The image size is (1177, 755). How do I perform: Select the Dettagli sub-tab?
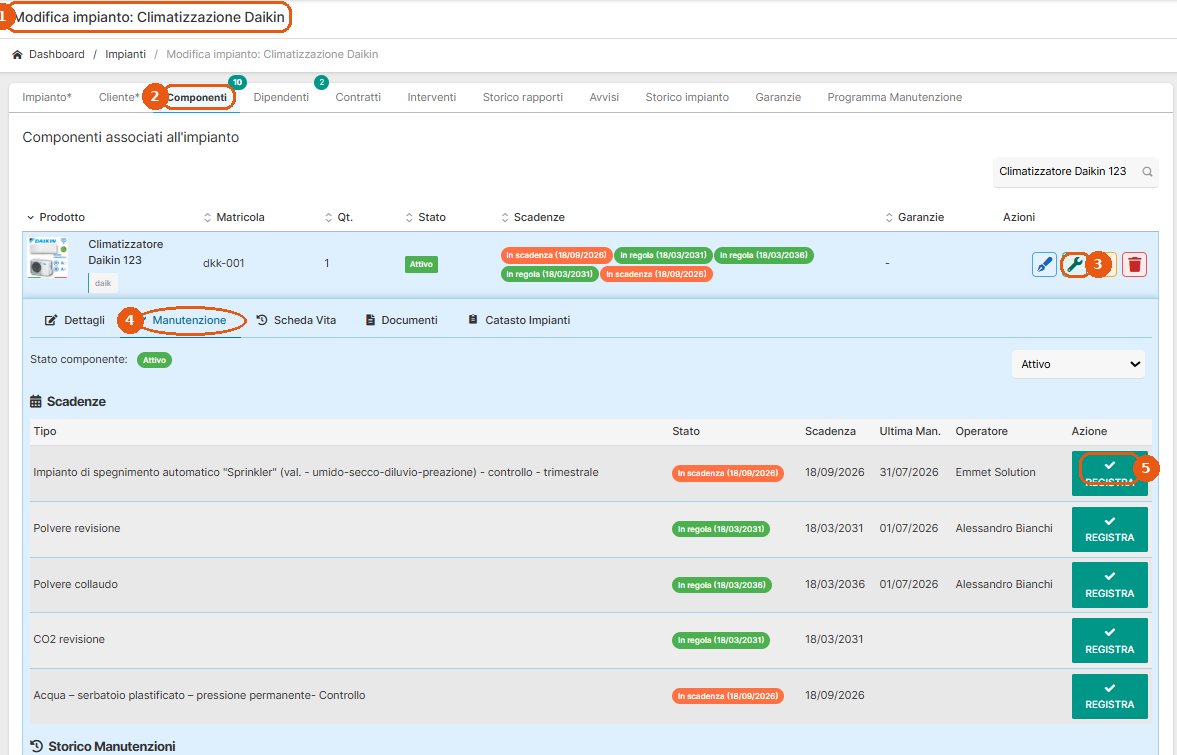[x=74, y=320]
